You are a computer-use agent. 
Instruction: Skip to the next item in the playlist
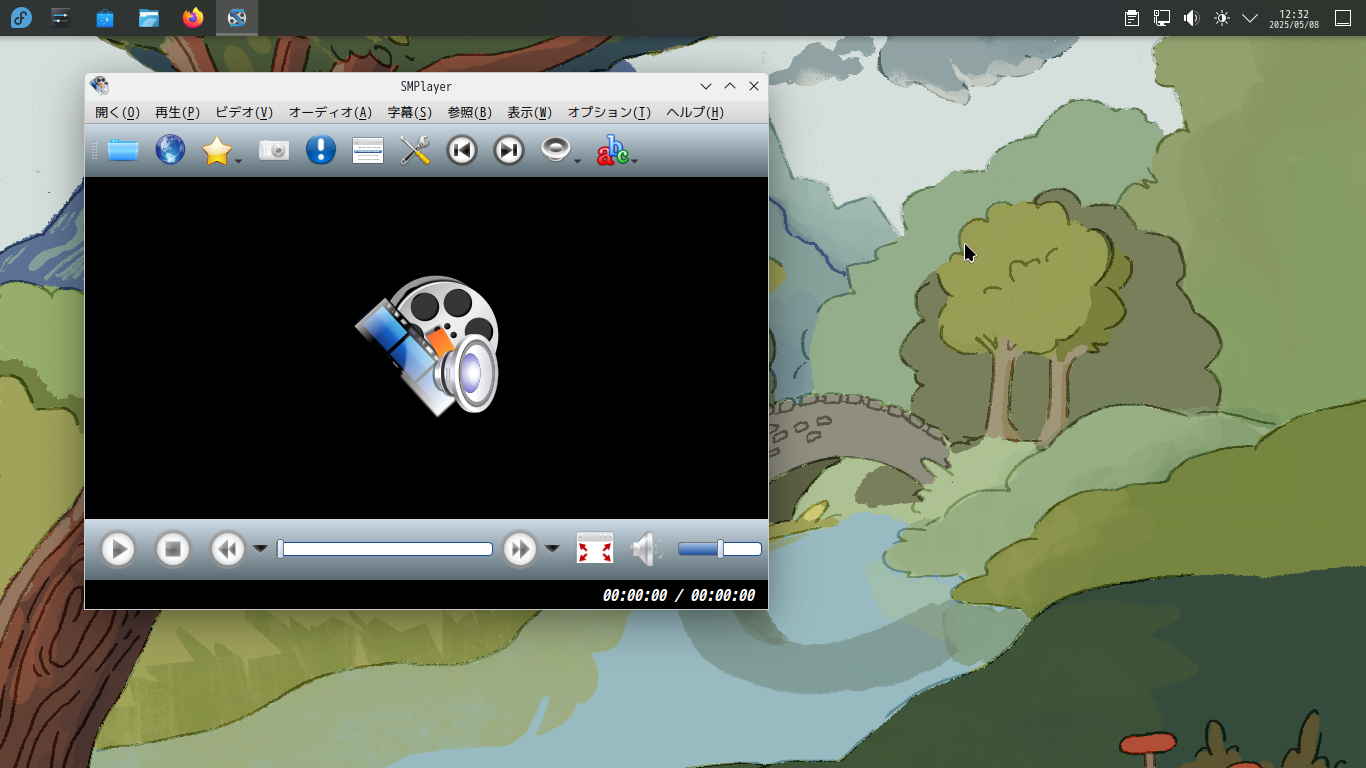click(509, 150)
